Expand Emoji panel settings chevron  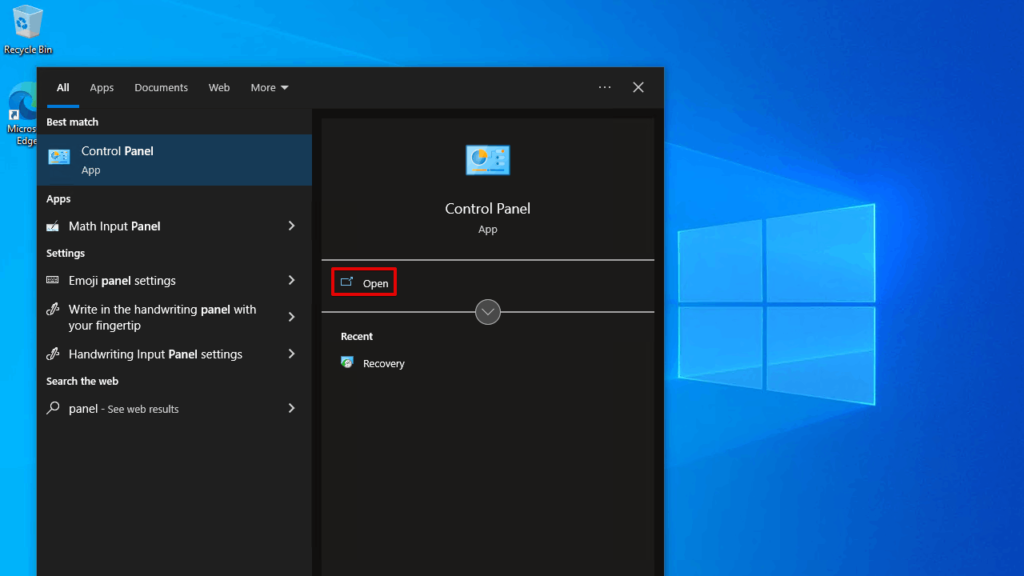290,281
